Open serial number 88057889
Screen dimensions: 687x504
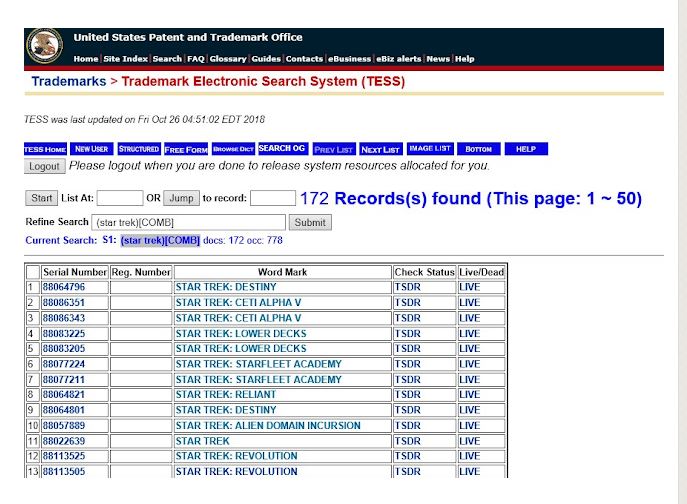pyautogui.click(x=64, y=426)
